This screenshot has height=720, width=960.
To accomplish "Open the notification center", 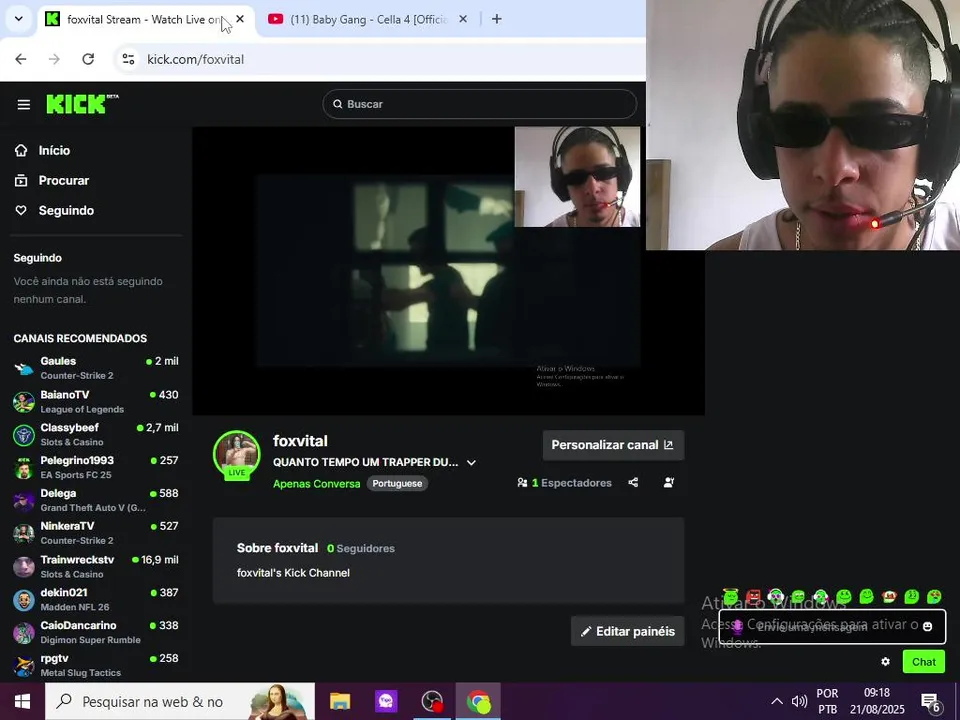I will [x=931, y=702].
